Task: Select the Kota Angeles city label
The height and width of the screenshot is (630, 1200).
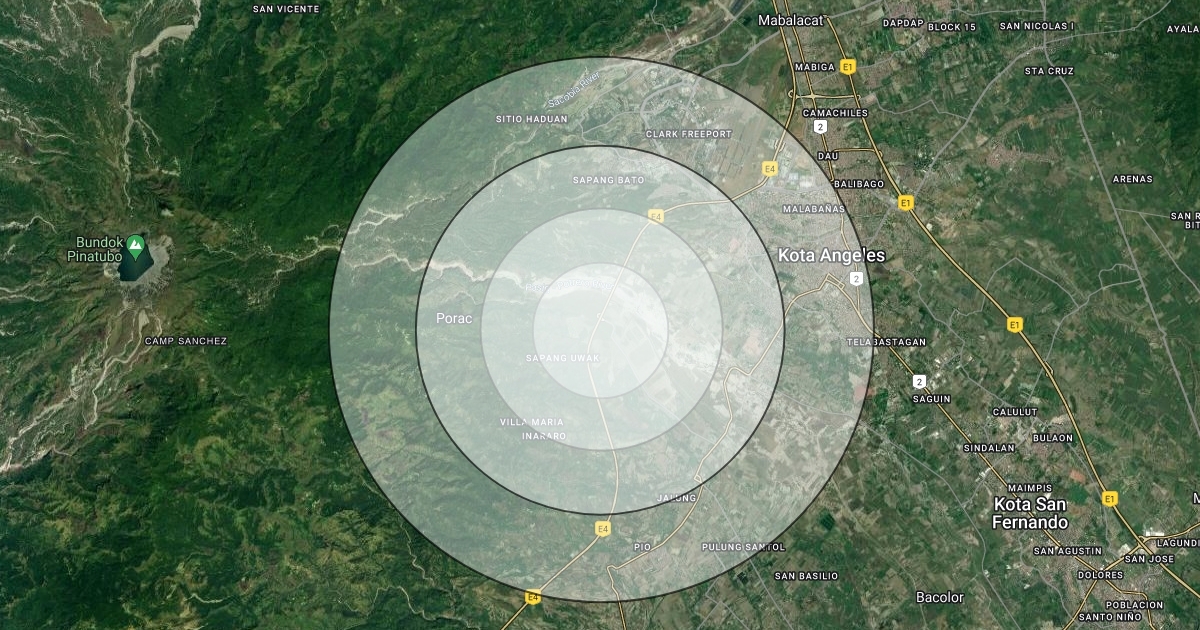Action: pyautogui.click(x=831, y=256)
